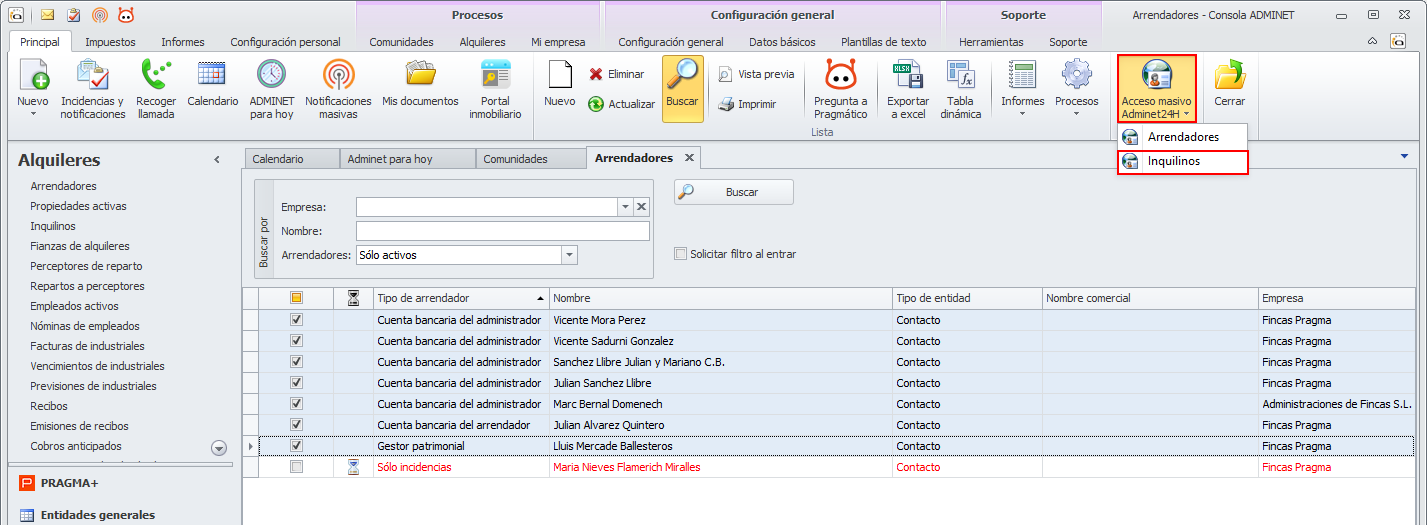Select Inquilinos from the Acceso masivo menu
This screenshot has height=525, width=1427.
point(1173,161)
